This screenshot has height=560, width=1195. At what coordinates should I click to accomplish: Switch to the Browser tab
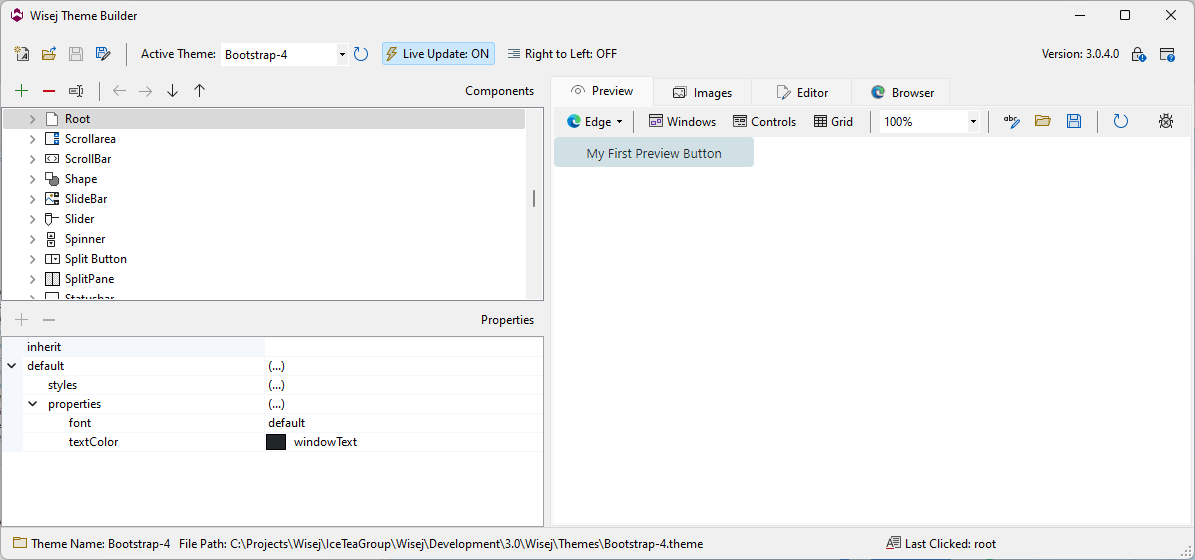(902, 93)
